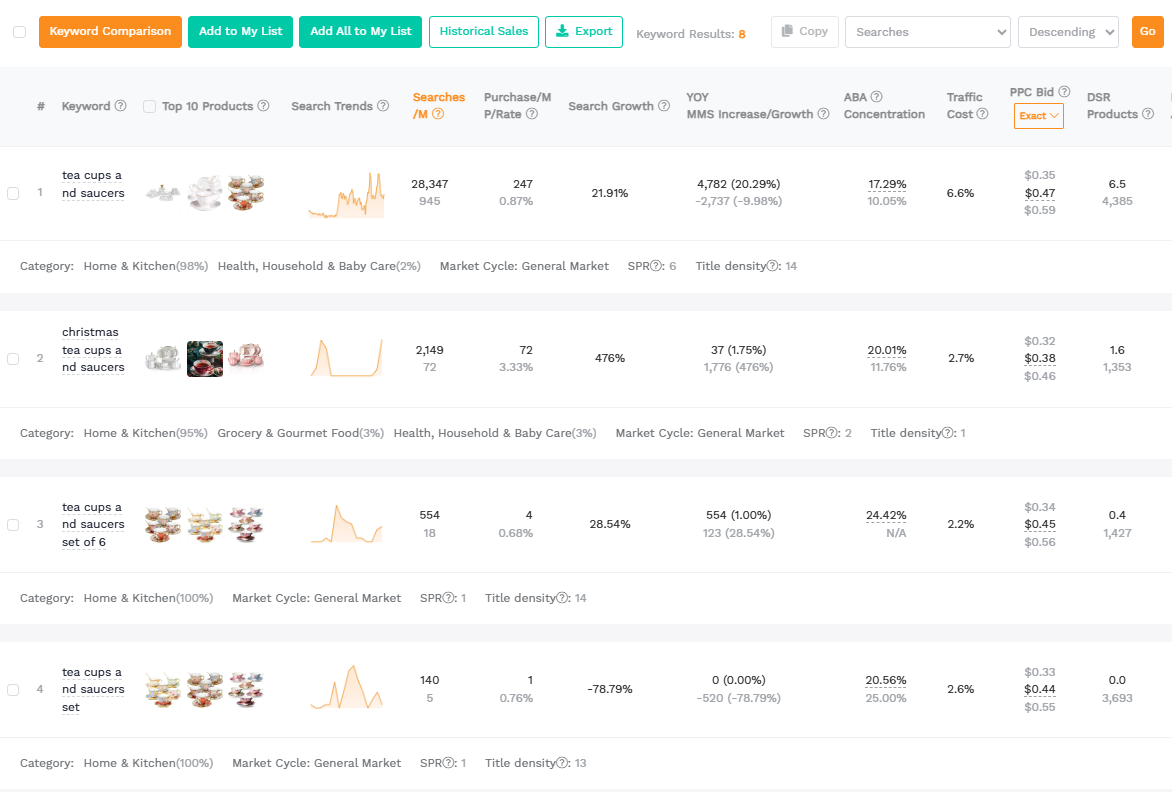Toggle the select-all checkbox in the header
Screen dimensions: 1172x792
click(x=17, y=31)
